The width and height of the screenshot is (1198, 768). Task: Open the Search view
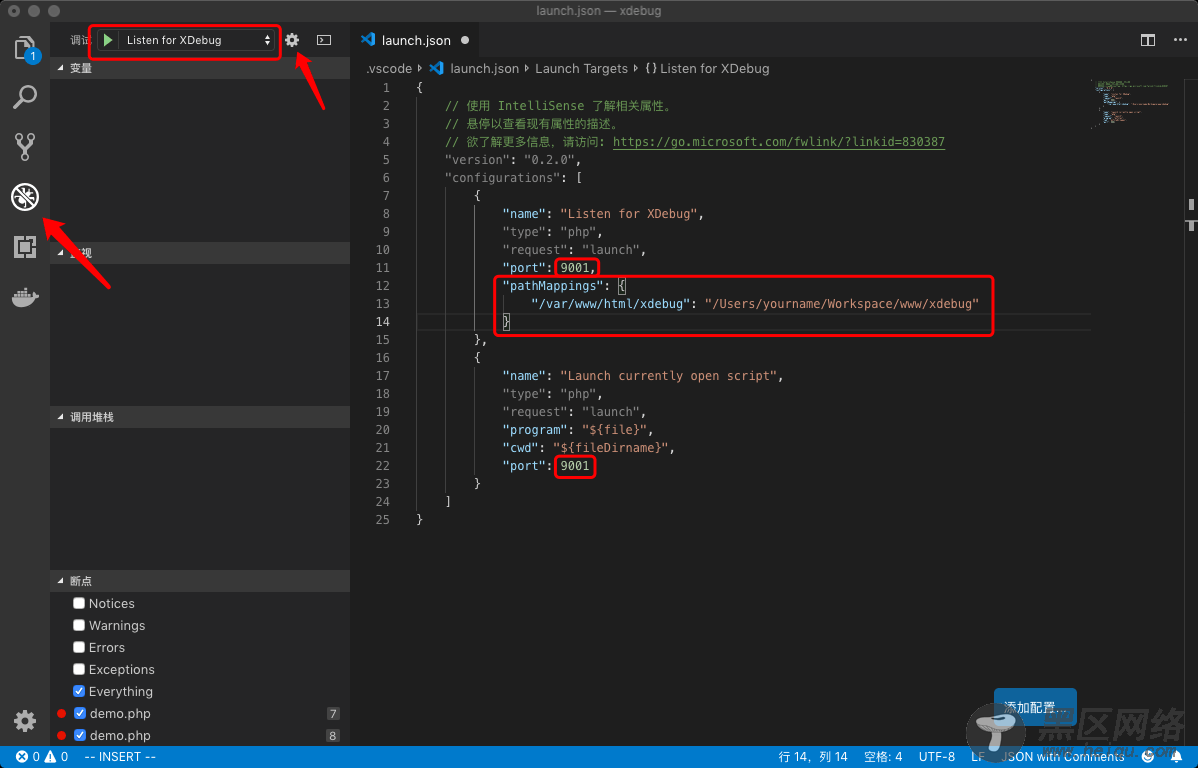coord(25,97)
